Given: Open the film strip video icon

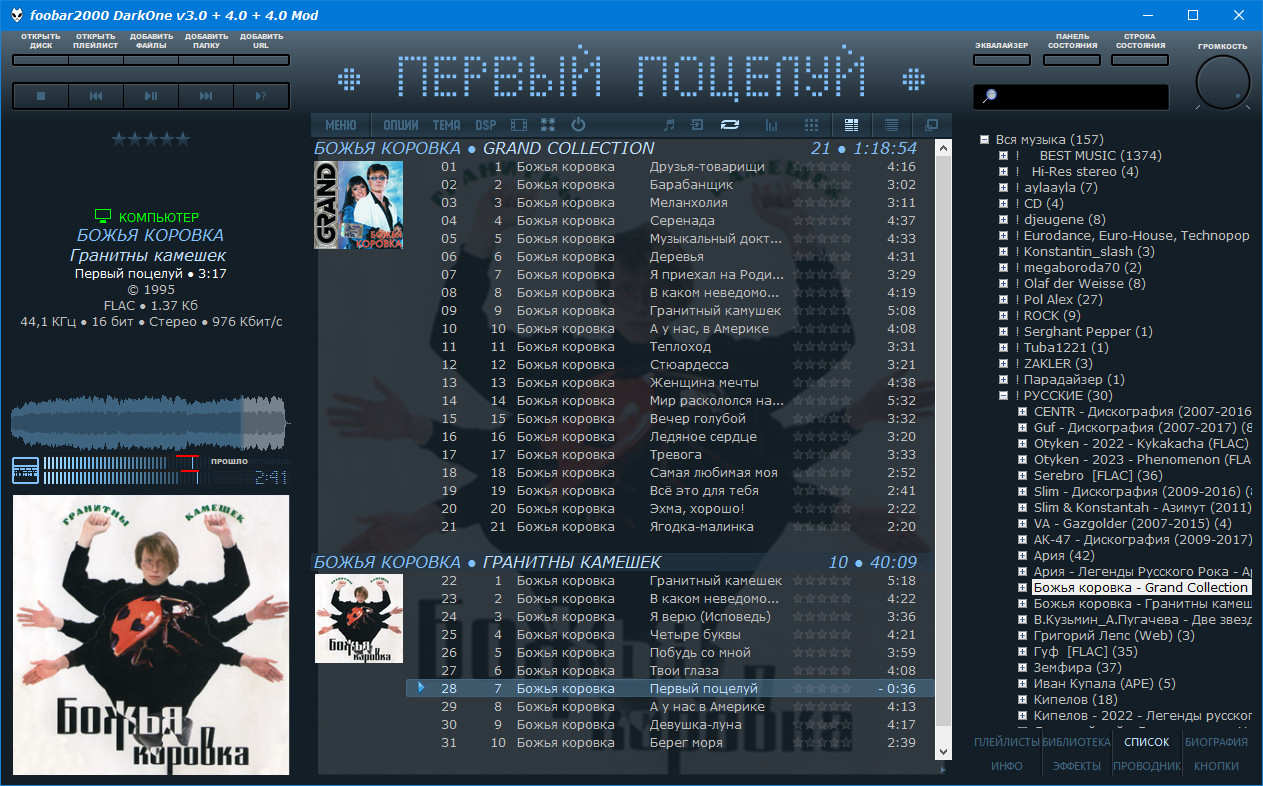Looking at the screenshot, I should pos(518,125).
